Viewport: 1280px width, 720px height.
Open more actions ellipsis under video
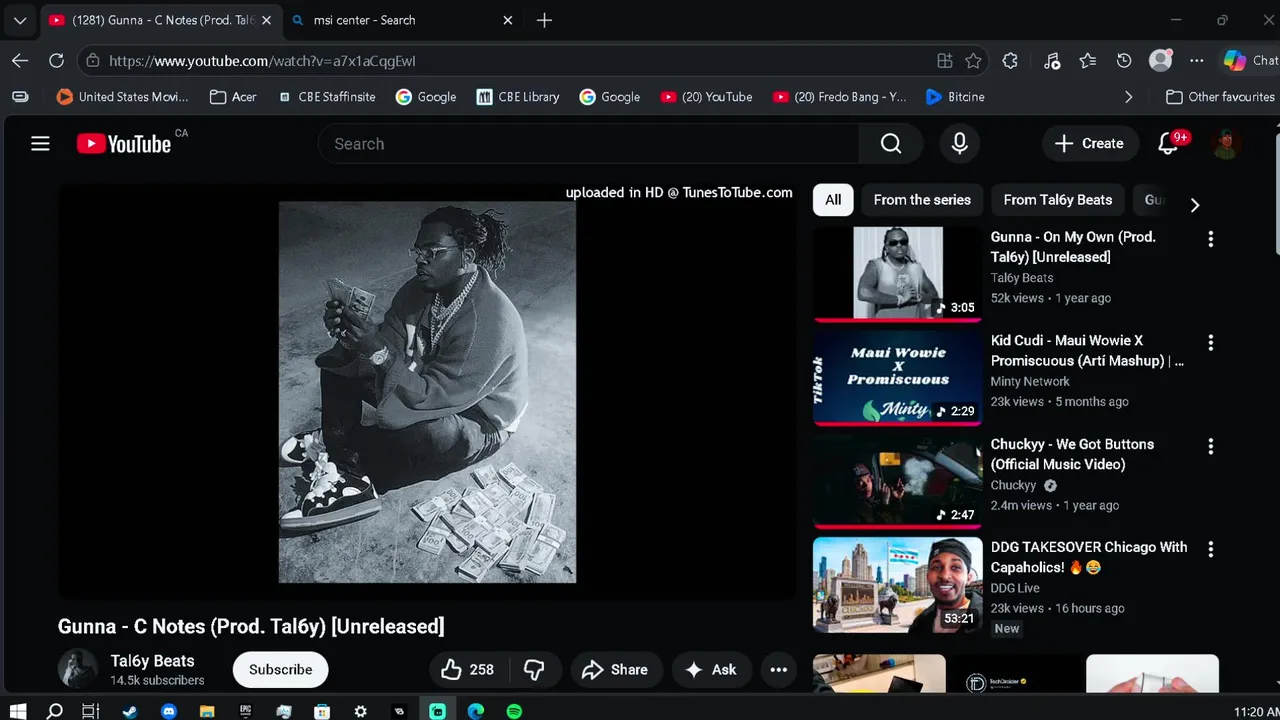pos(778,670)
